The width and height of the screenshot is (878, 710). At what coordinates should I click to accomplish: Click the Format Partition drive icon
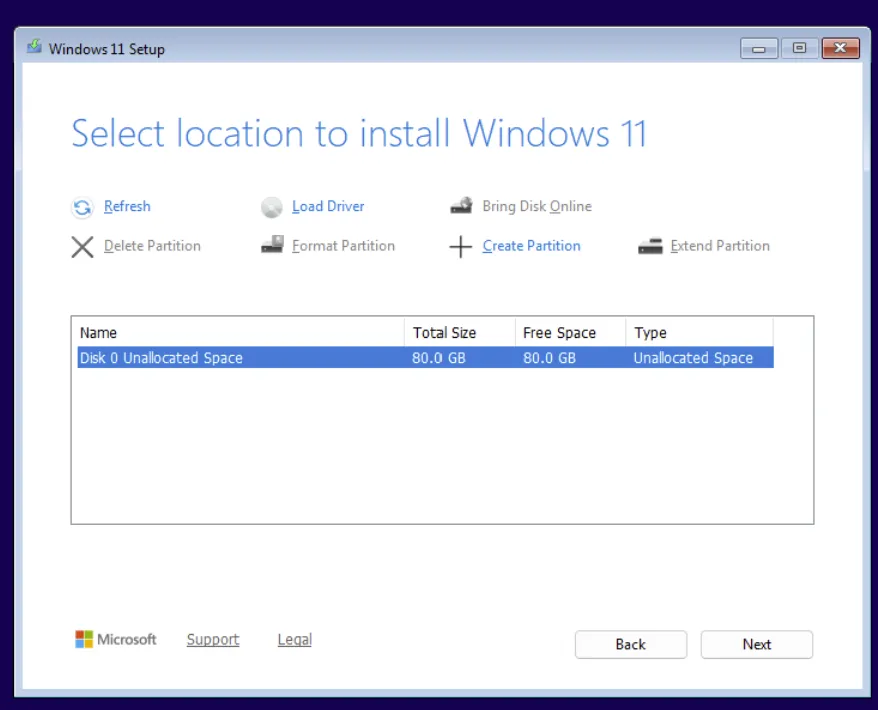click(272, 245)
